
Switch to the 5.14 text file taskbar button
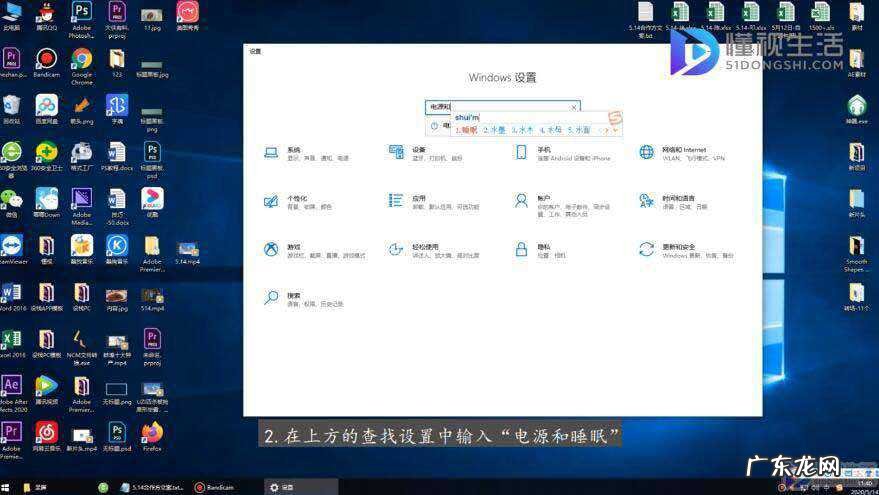coord(152,487)
